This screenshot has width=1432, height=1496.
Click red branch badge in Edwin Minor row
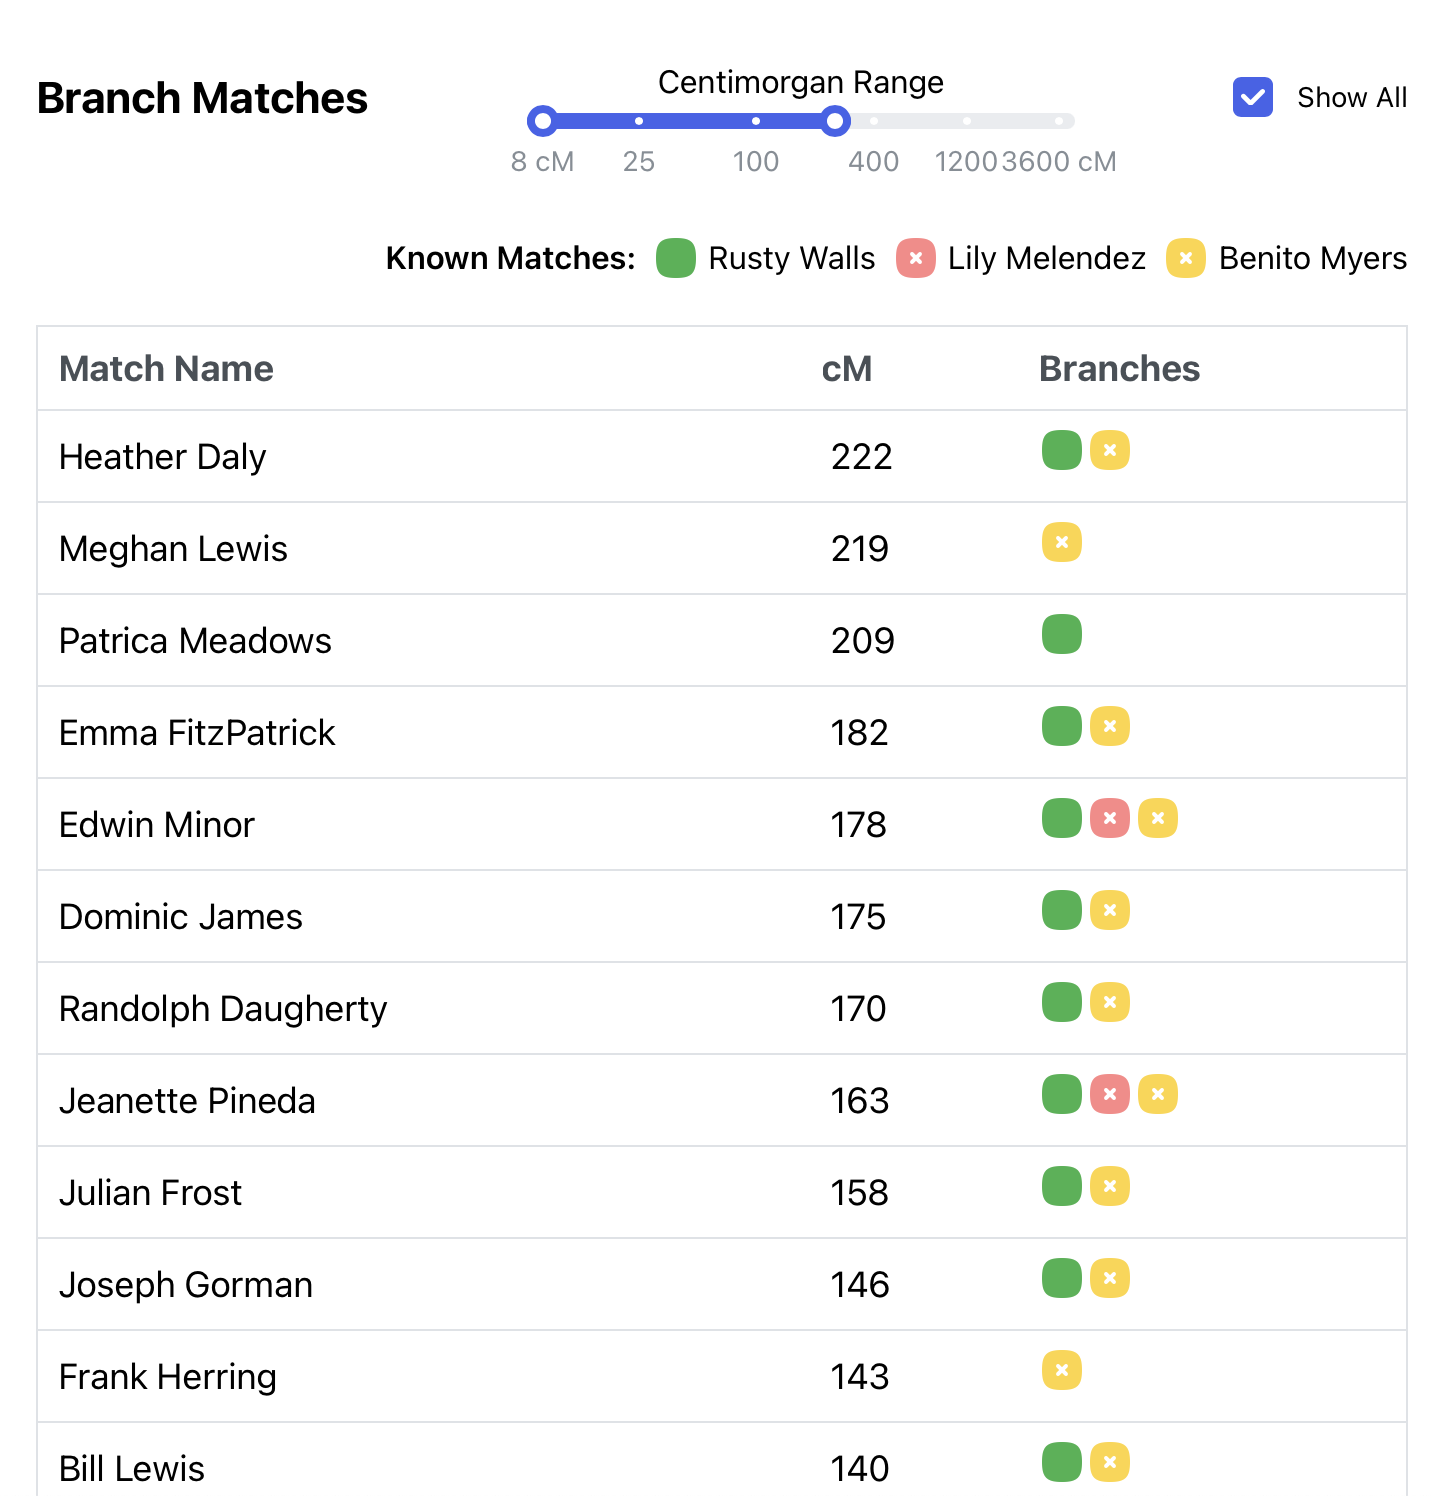[x=1110, y=818]
